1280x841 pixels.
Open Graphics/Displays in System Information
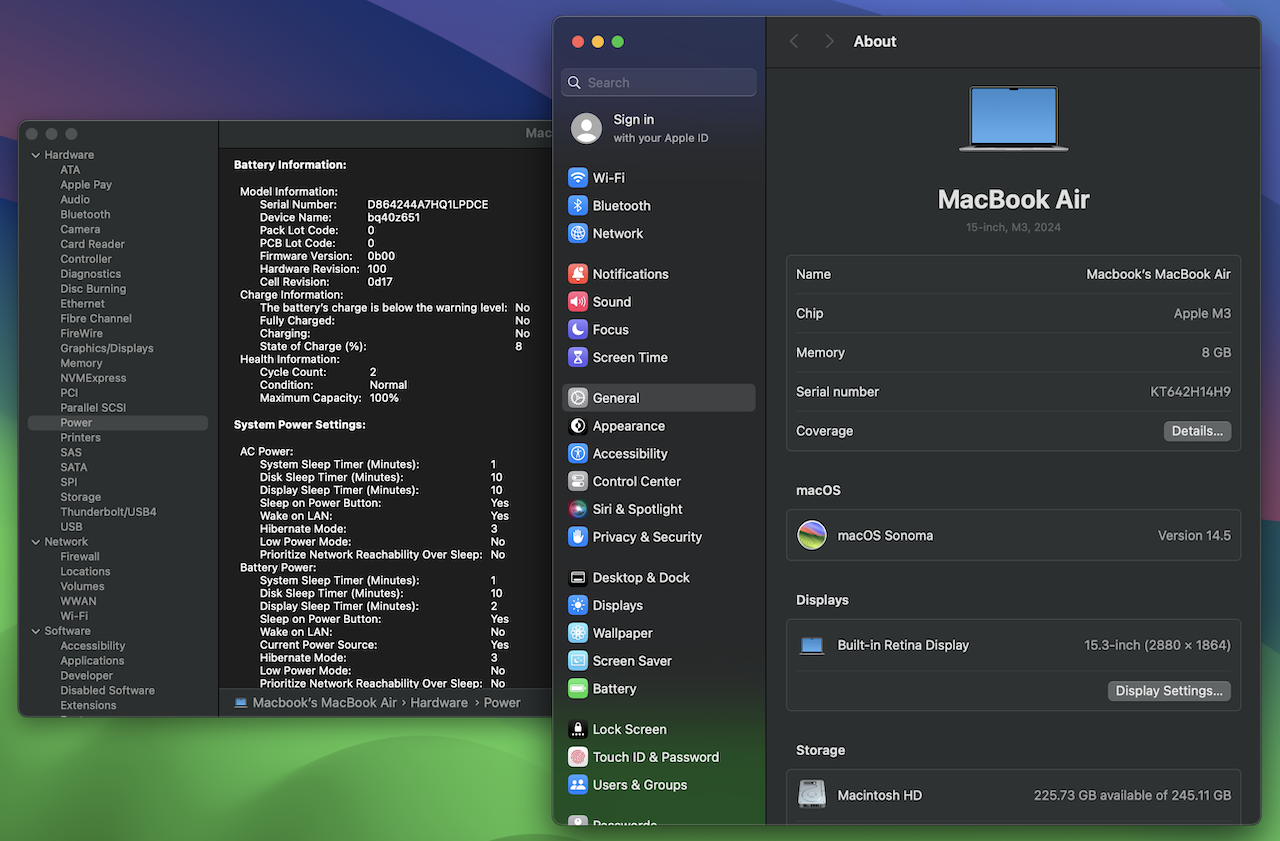coord(107,348)
